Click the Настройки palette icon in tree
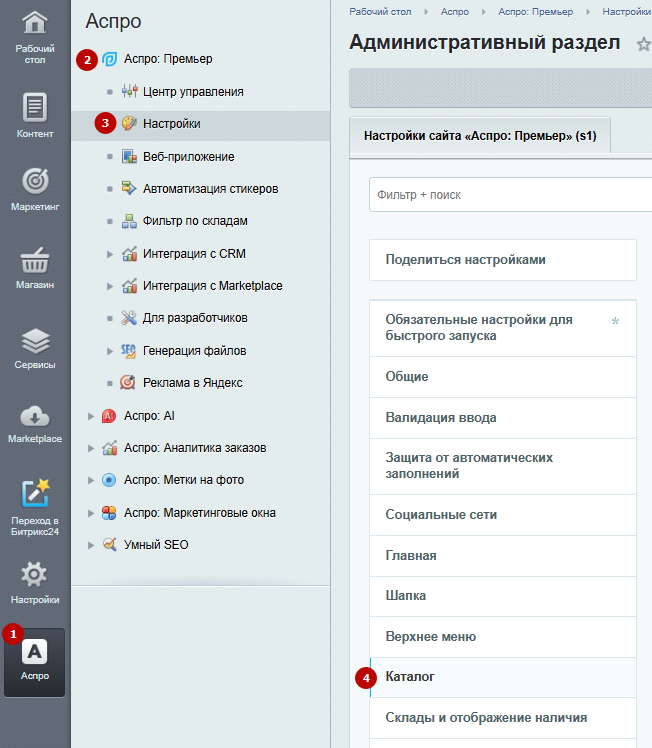The width and height of the screenshot is (652, 748). pos(129,124)
